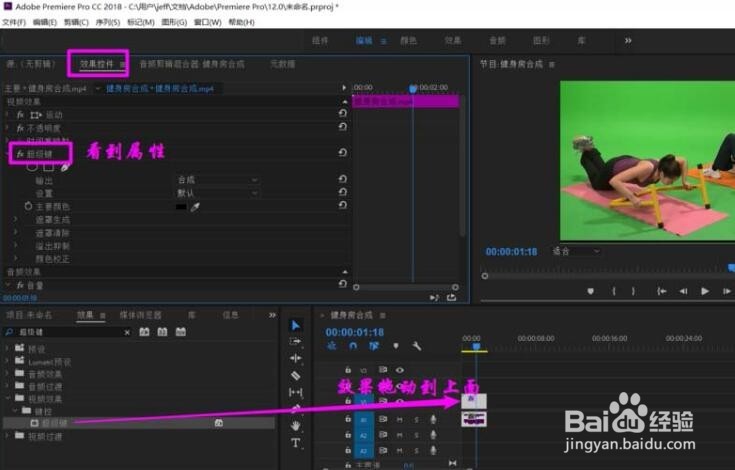Filter by YUV effects in Effects panel

click(180, 332)
